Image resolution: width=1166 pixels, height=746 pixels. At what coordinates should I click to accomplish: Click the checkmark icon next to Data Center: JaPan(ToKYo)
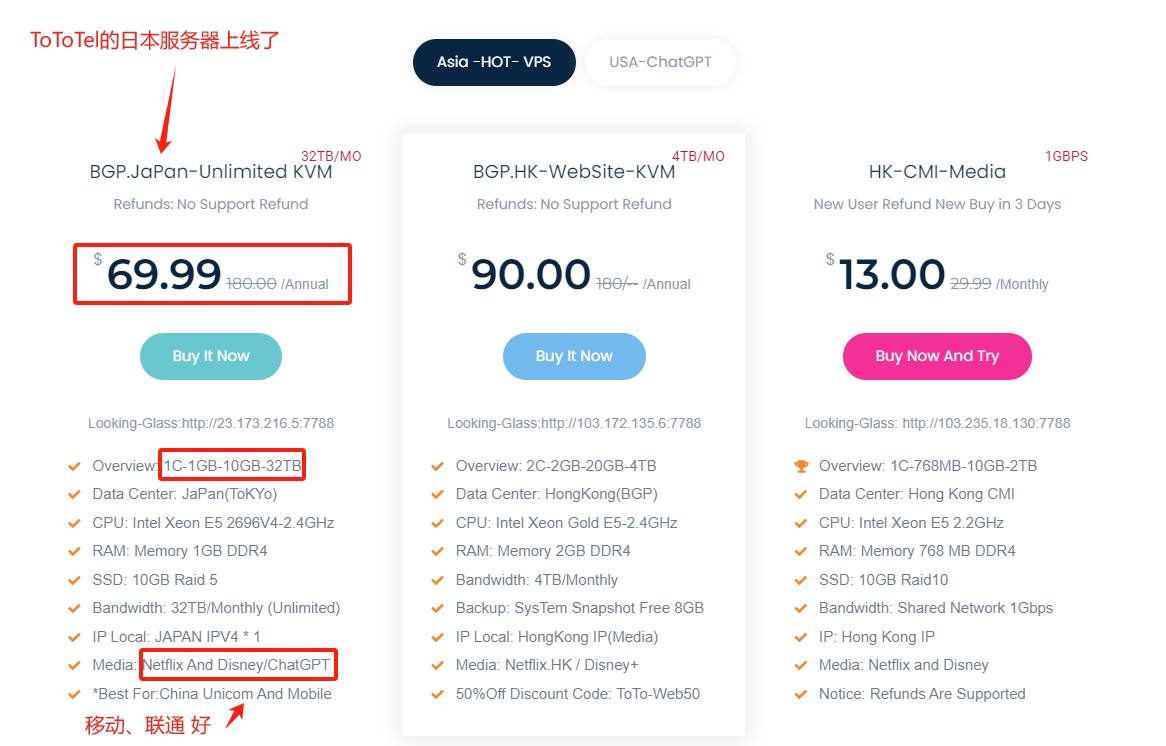tap(74, 494)
